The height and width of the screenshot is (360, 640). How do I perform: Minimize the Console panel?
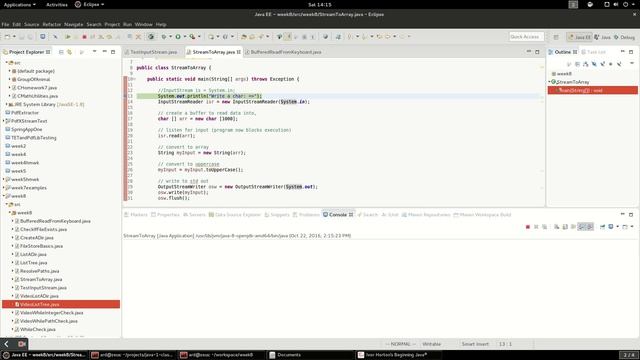pos(622,214)
